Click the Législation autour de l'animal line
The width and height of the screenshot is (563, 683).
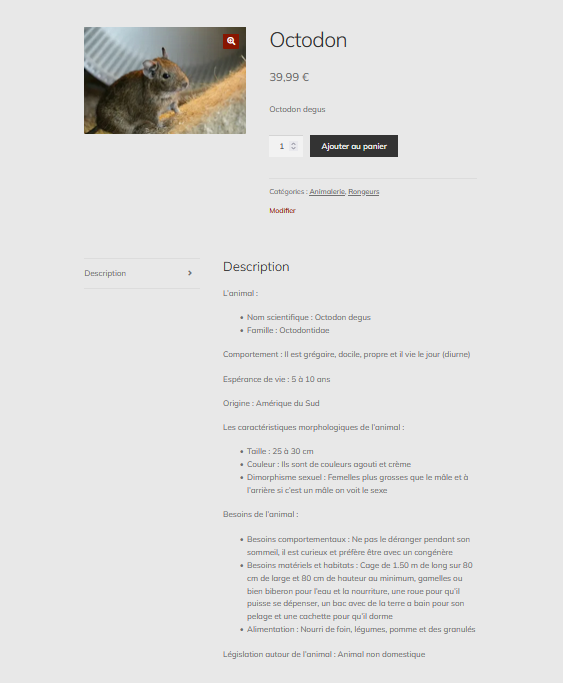pyautogui.click(x=324, y=654)
